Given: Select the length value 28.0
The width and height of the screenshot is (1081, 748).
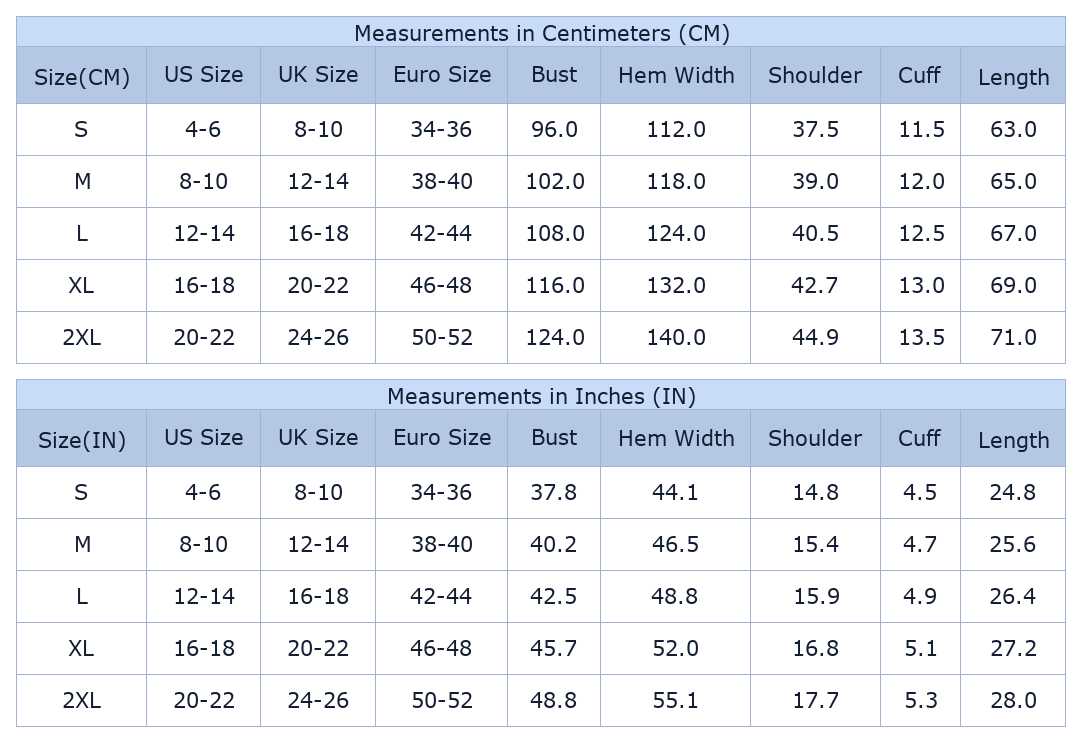Looking at the screenshot, I should (1013, 701).
